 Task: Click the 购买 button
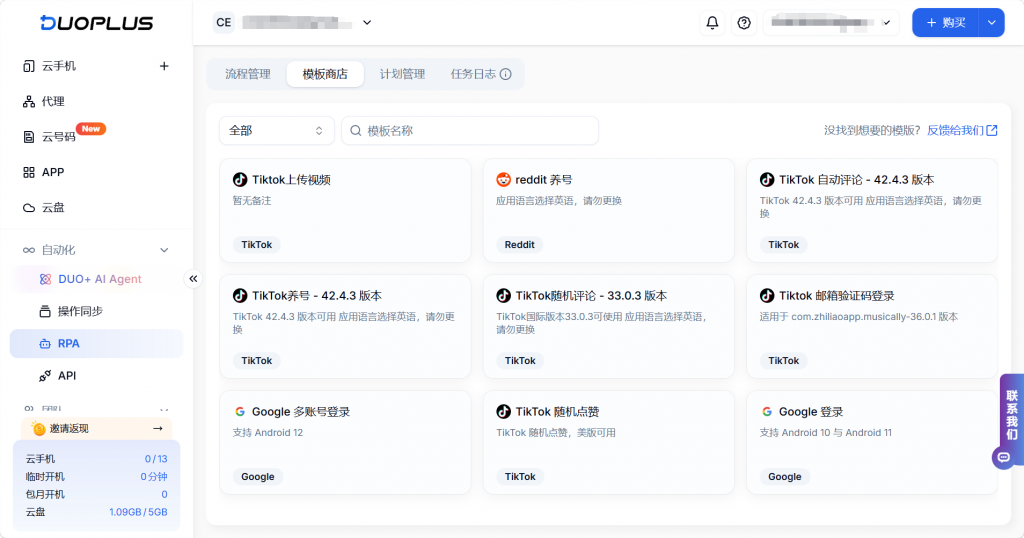point(946,23)
